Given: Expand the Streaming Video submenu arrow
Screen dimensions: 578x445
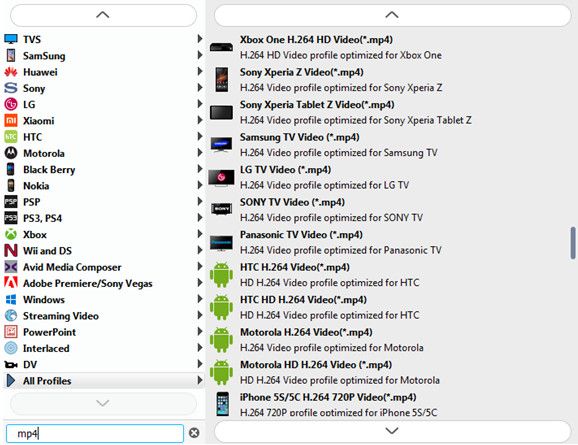Looking at the screenshot, I should point(200,315).
